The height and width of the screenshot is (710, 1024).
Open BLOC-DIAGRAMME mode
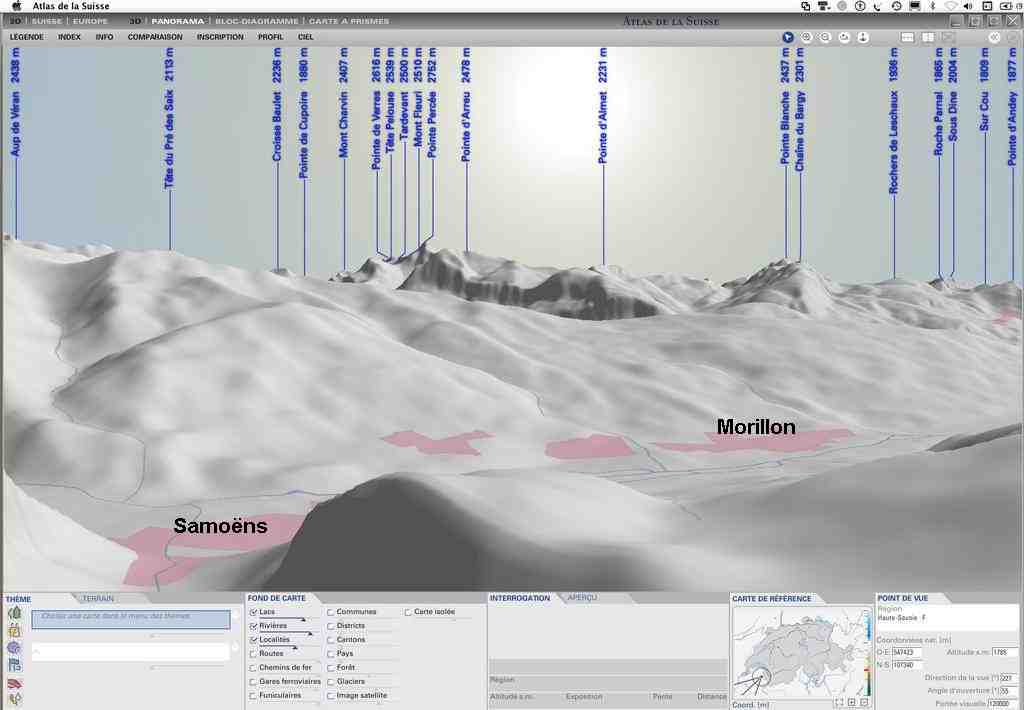(257, 20)
